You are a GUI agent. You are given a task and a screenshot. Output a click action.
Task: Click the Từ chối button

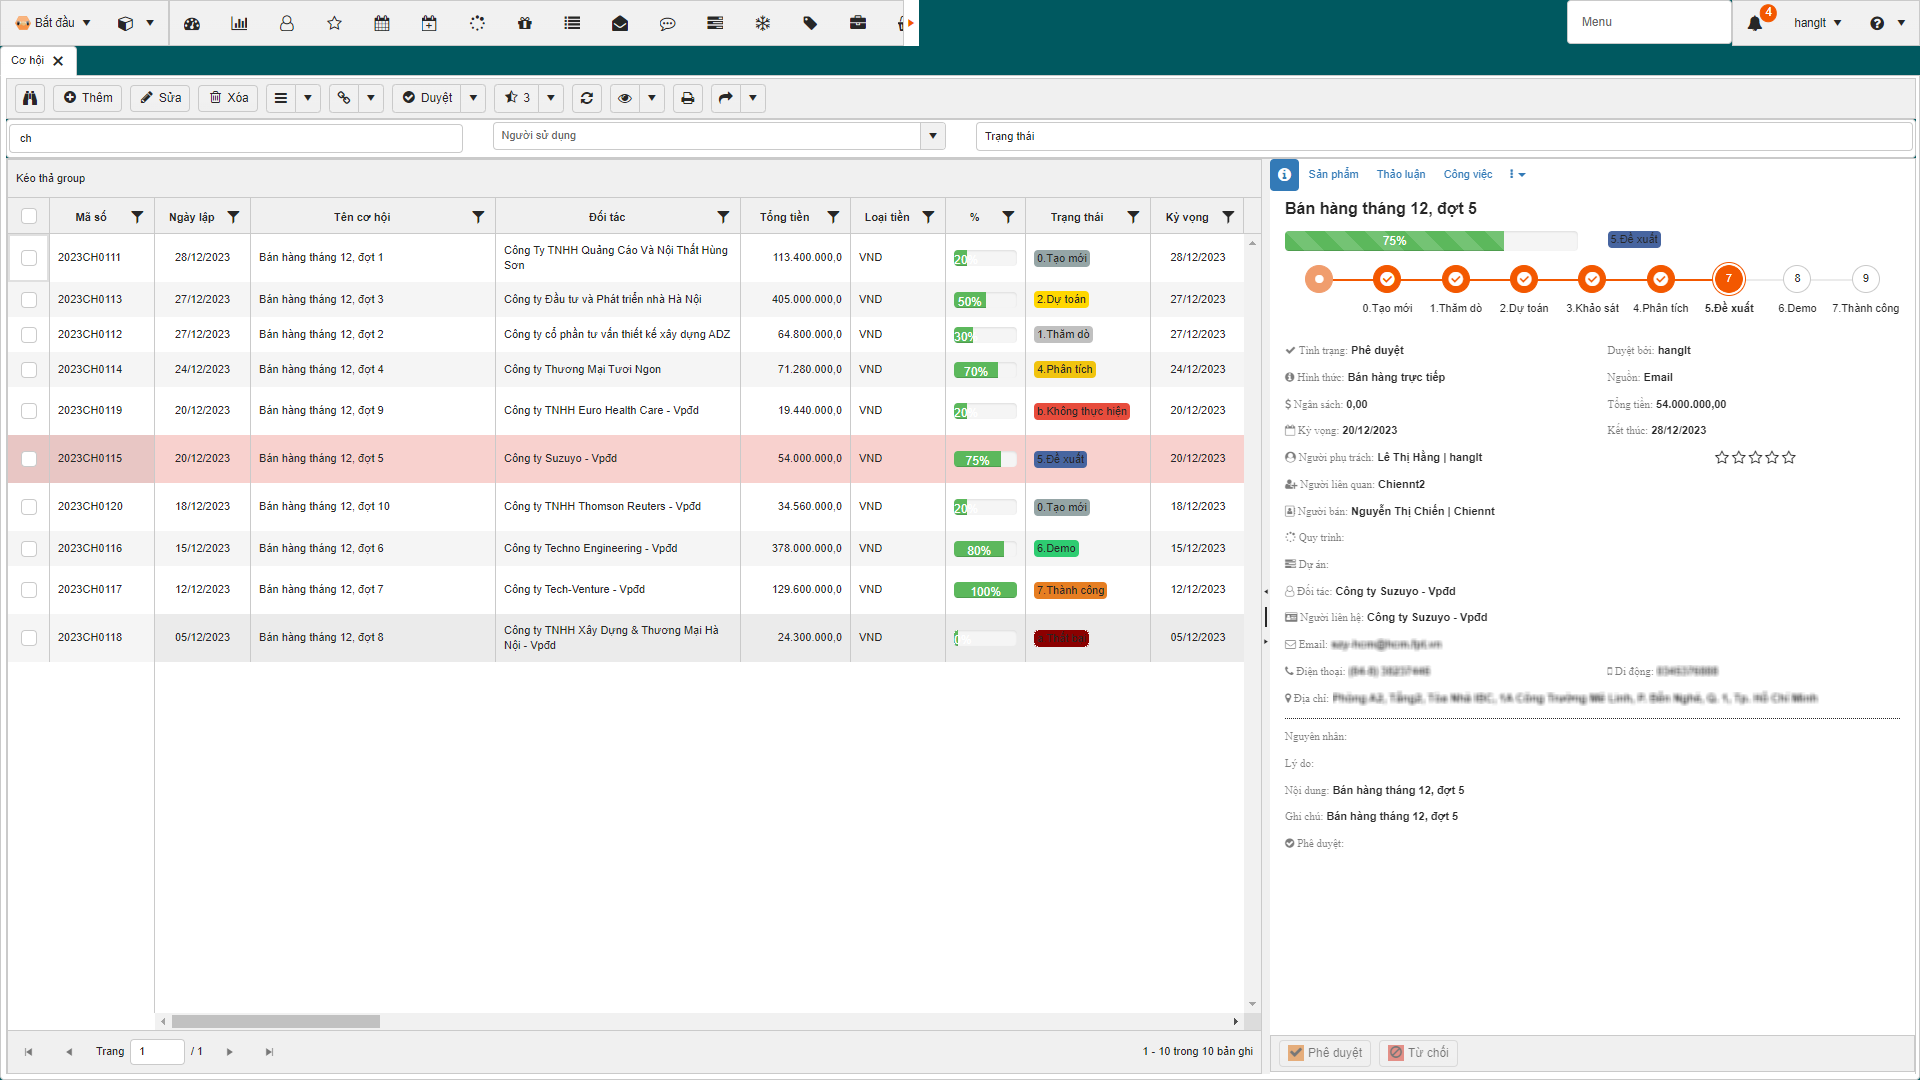pos(1418,1052)
